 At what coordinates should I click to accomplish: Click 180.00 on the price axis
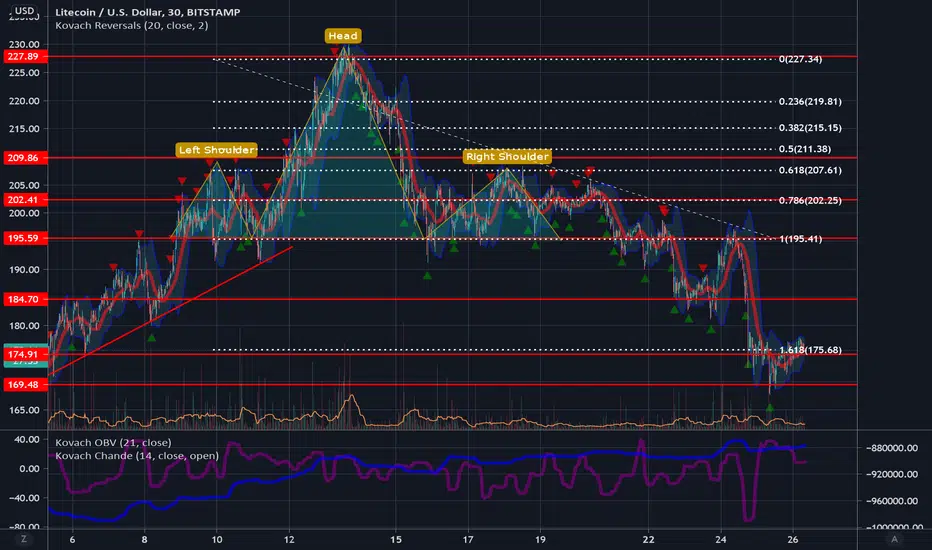click(x=24, y=326)
